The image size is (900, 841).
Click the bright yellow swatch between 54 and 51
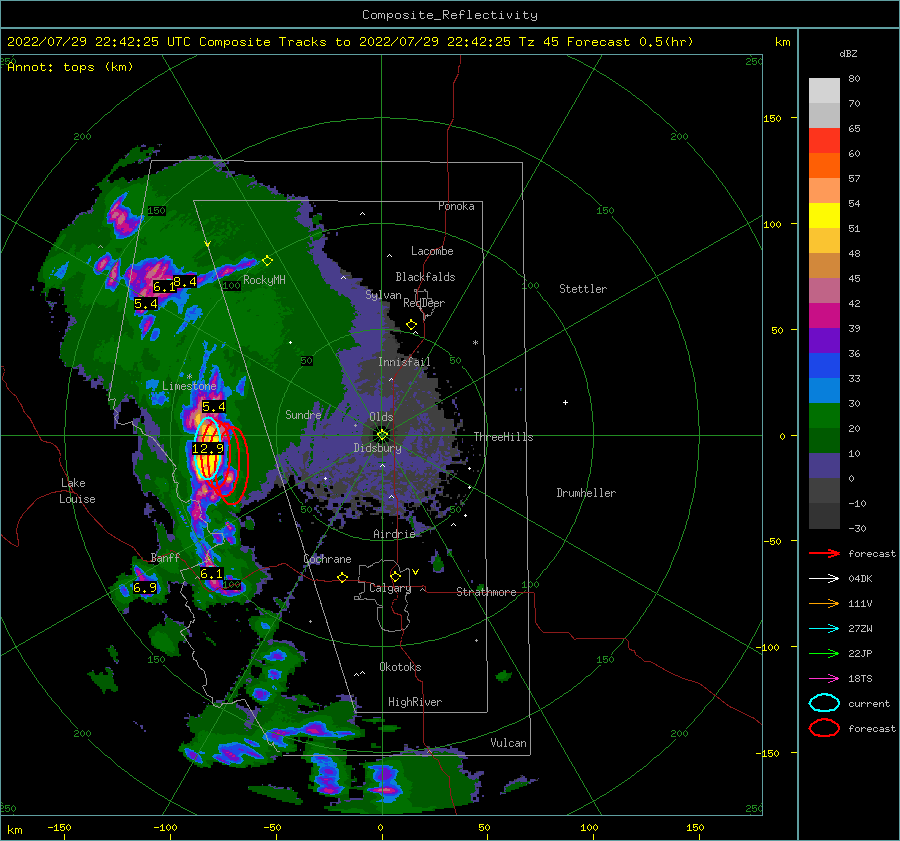(x=824, y=215)
